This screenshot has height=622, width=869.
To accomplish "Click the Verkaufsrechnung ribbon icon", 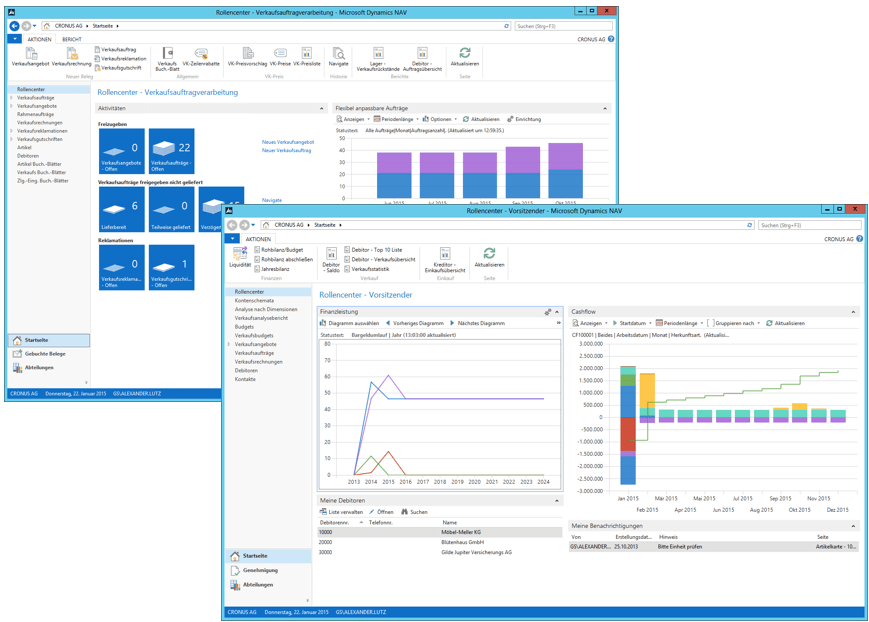I will (71, 57).
